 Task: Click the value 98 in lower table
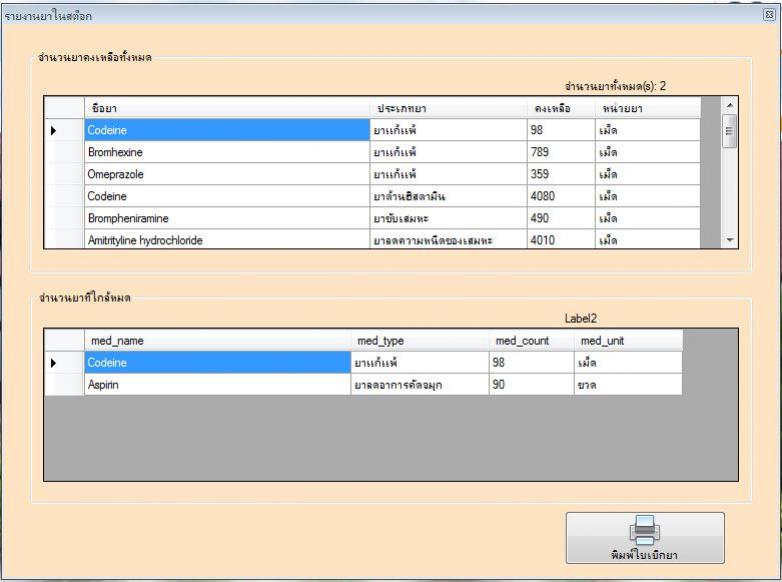[532, 363]
